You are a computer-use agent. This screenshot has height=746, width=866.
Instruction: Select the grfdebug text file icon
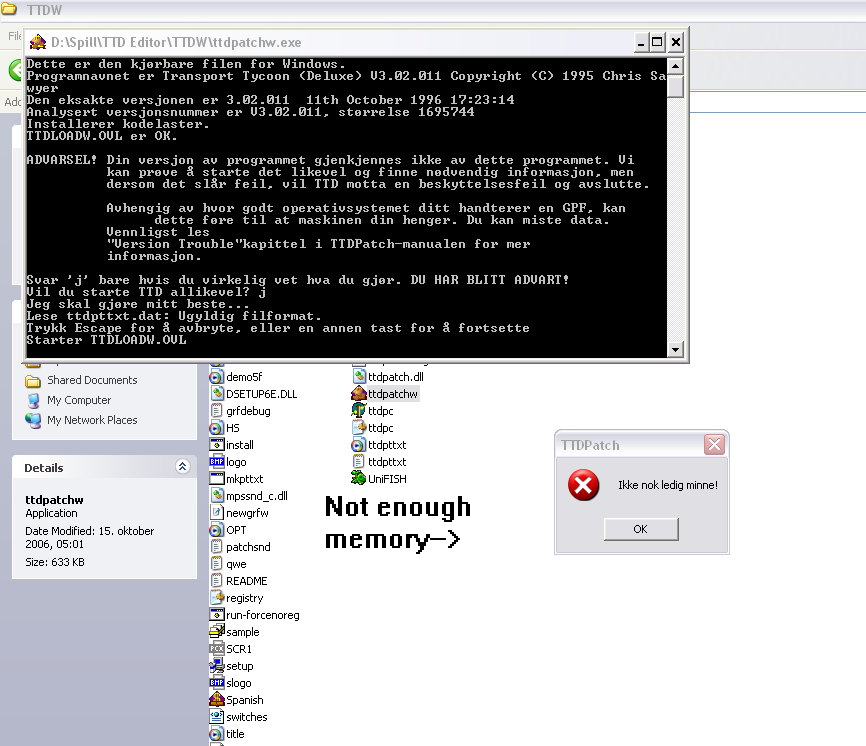pos(216,411)
